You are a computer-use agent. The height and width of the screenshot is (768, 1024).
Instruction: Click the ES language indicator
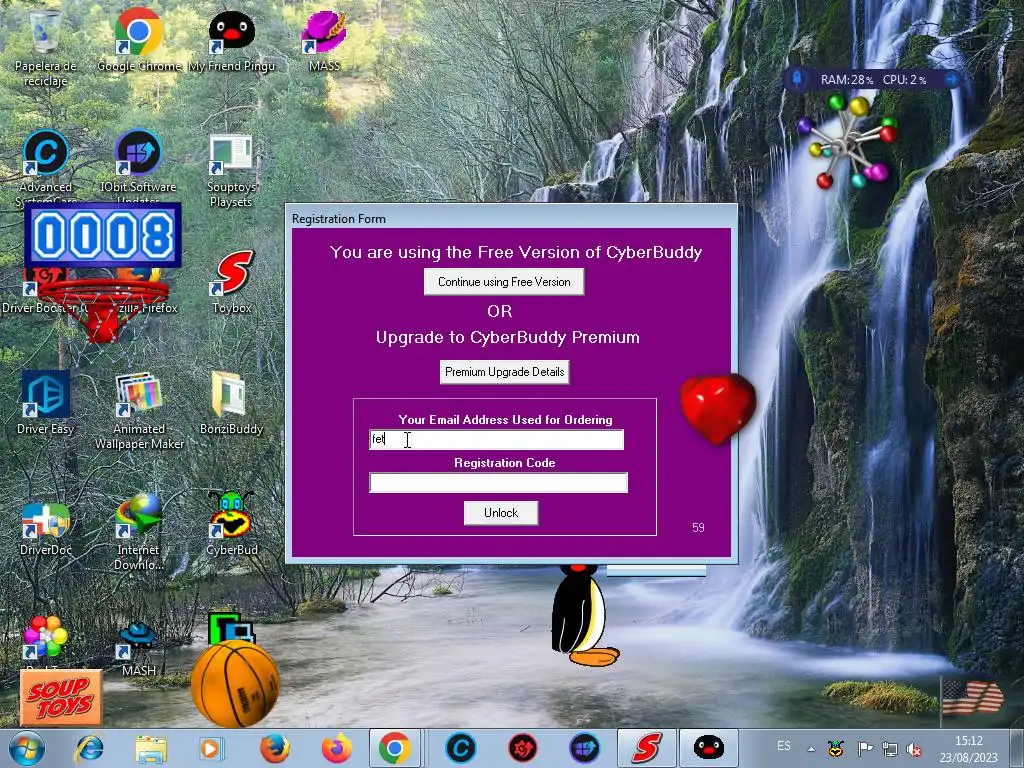tap(784, 746)
